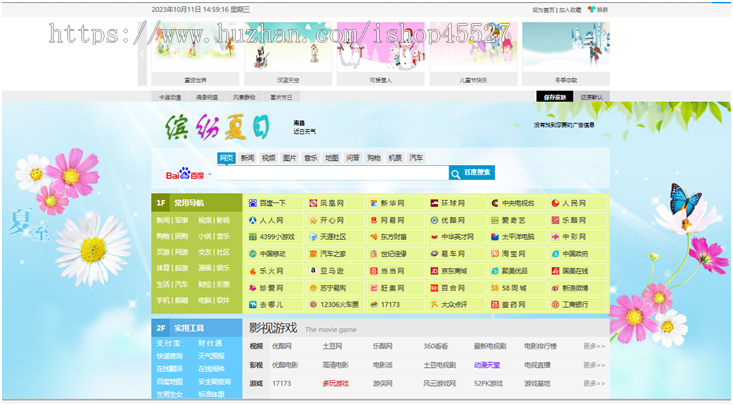The image size is (733, 405).
Task: Click the 百度搜索 search button
Action: (x=472, y=173)
